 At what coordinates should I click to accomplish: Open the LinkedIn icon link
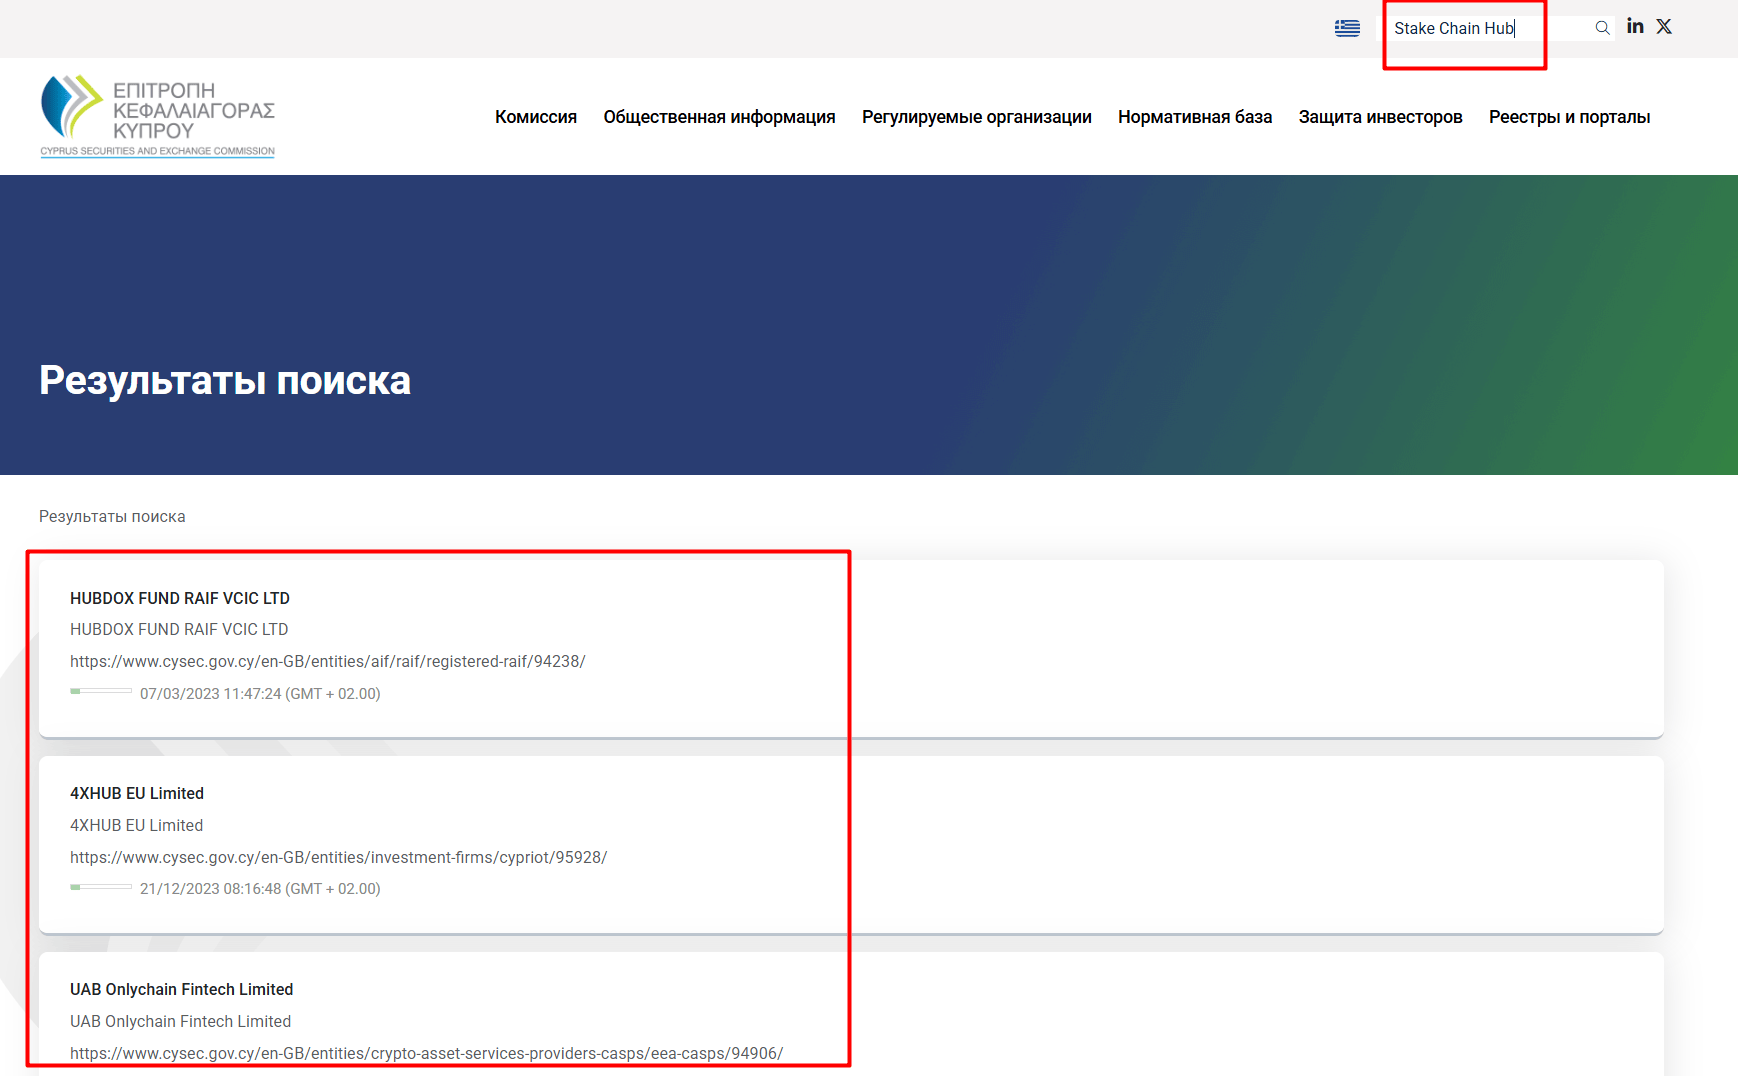click(x=1635, y=26)
